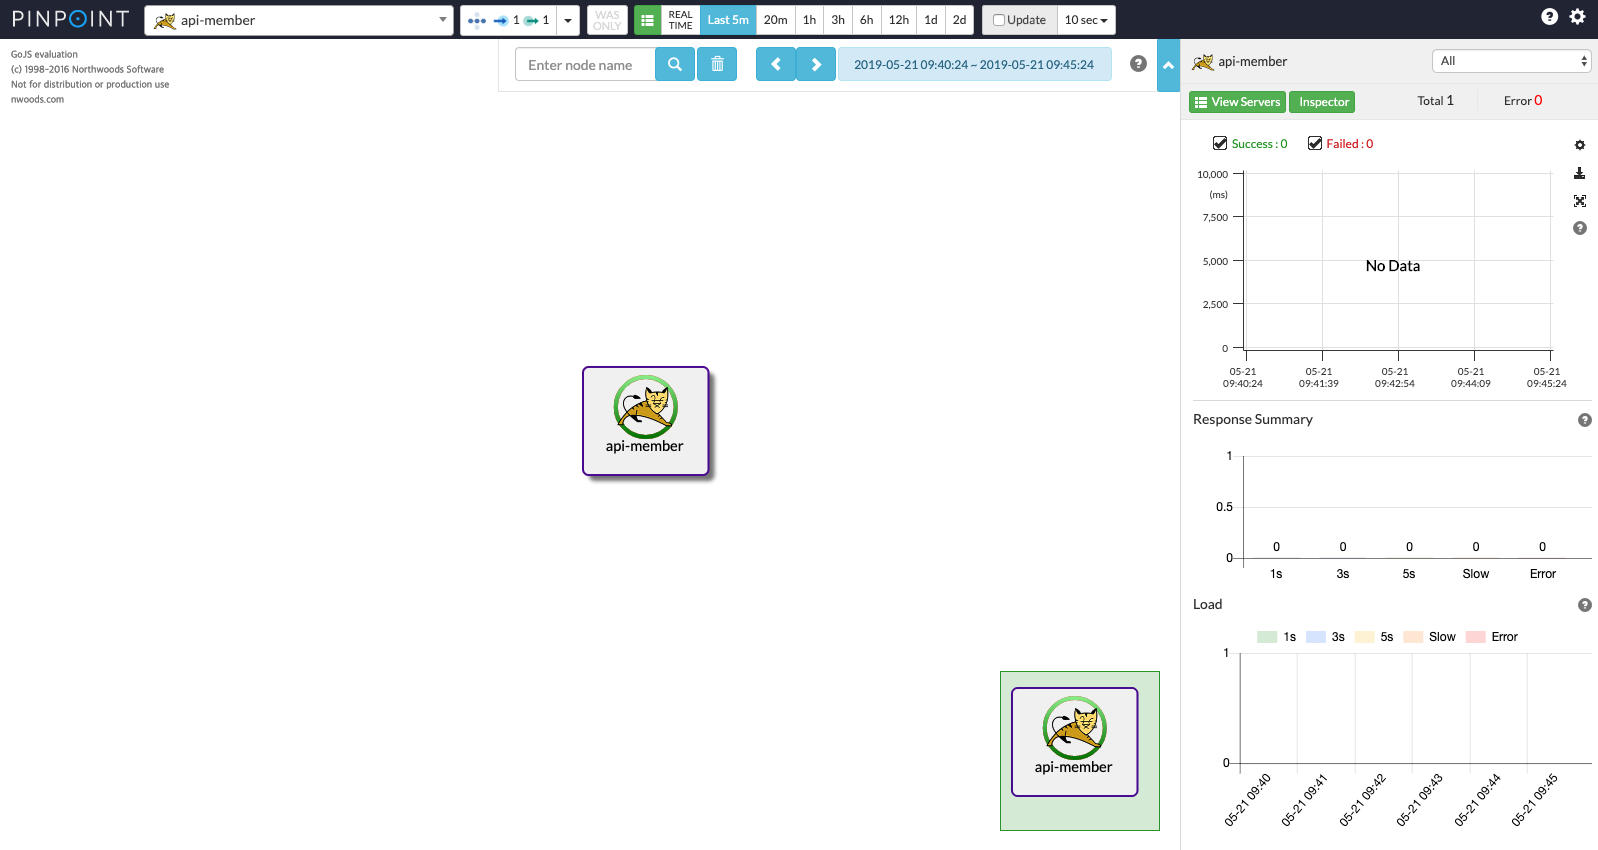The image size is (1598, 850).
Task: Click the node search magnifier button
Action: click(x=675, y=64)
